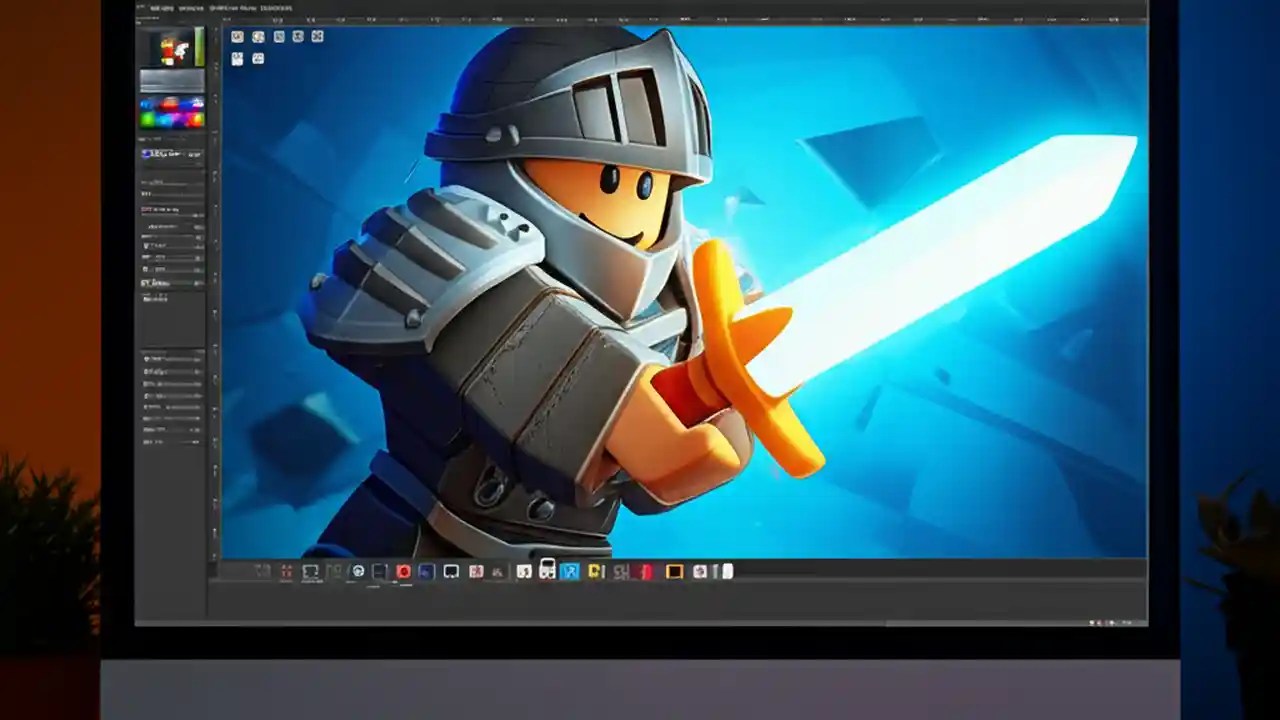Click the second menu item at top

162,7
